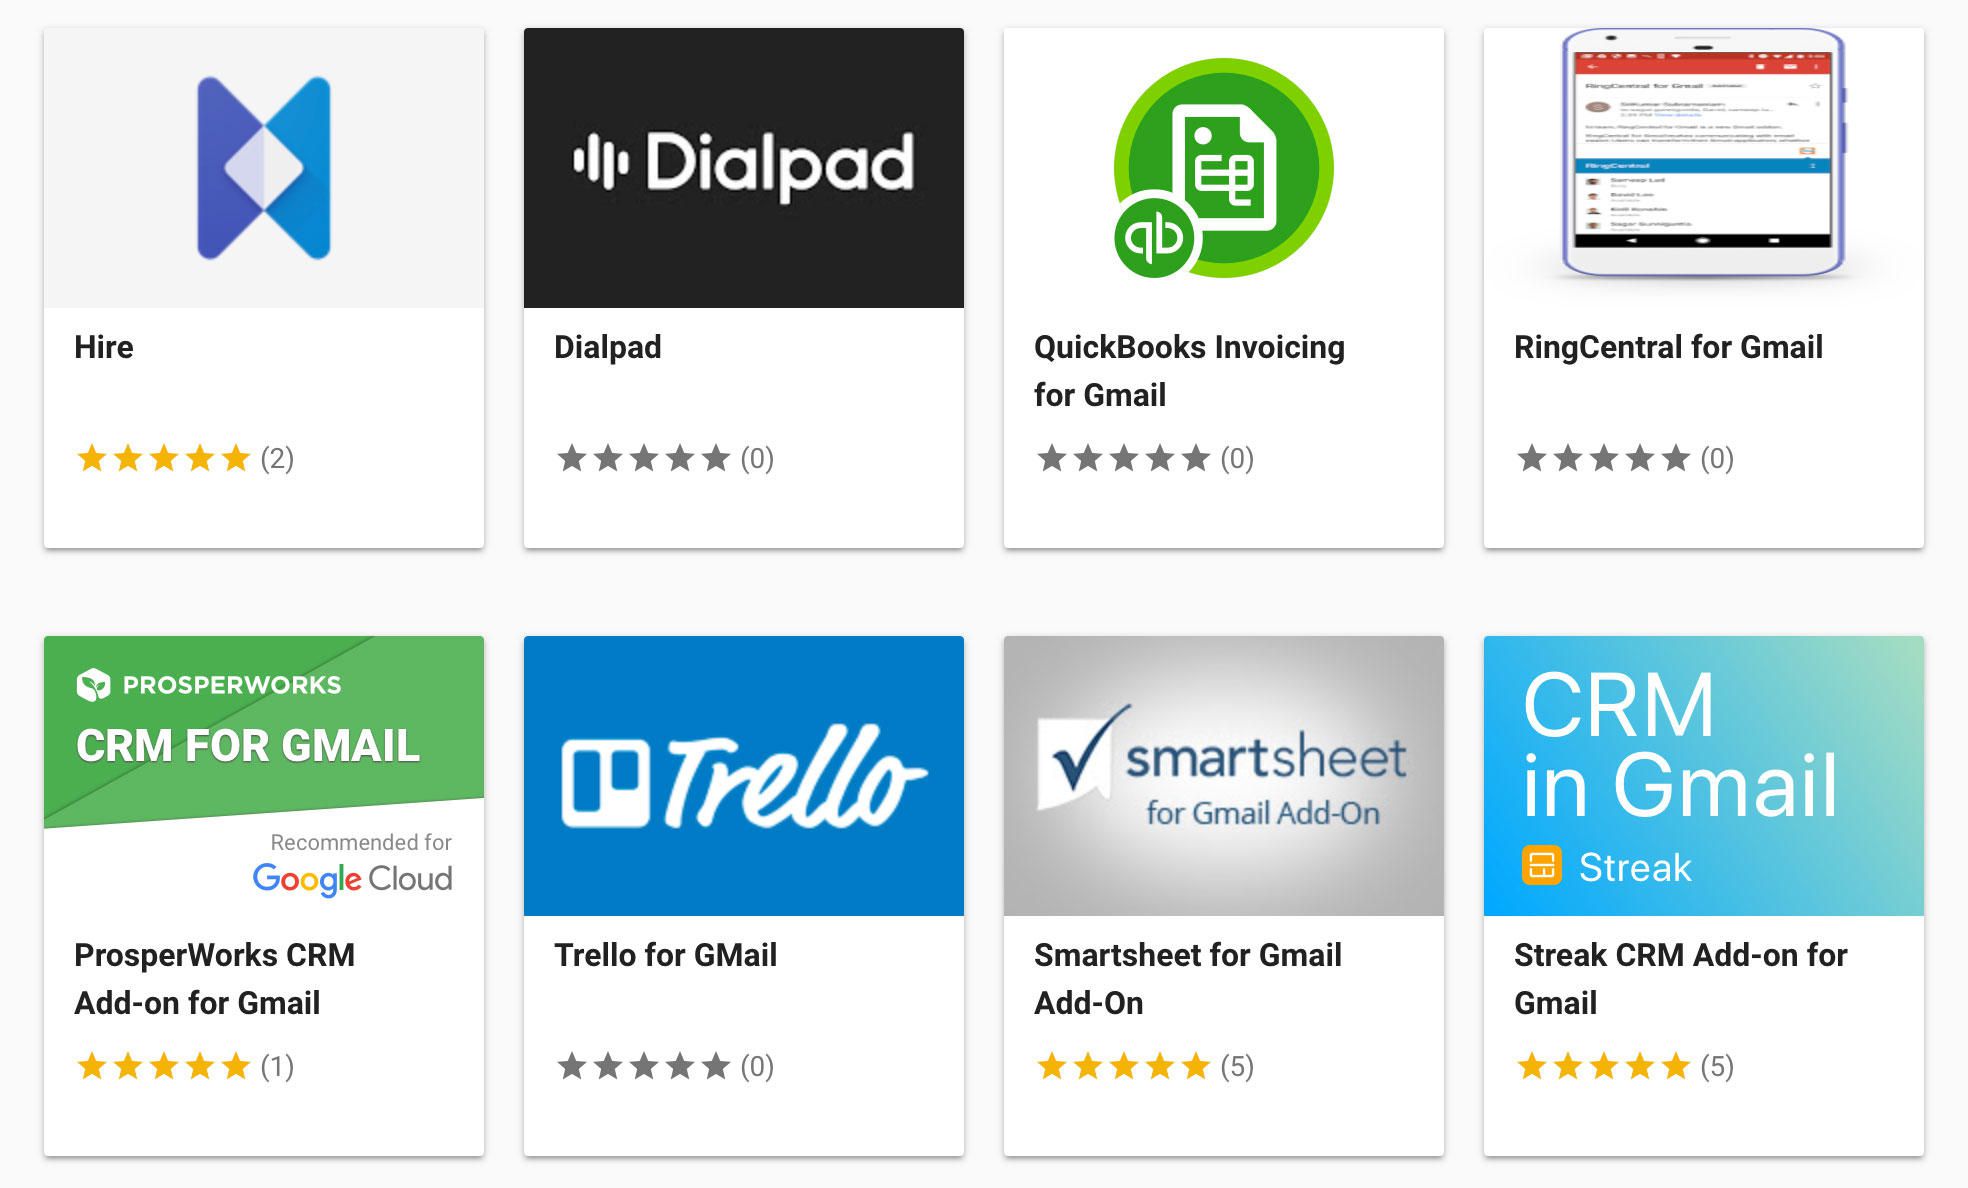Click RingCentral for Gmail title
The width and height of the screenshot is (1968, 1188).
coord(1668,347)
